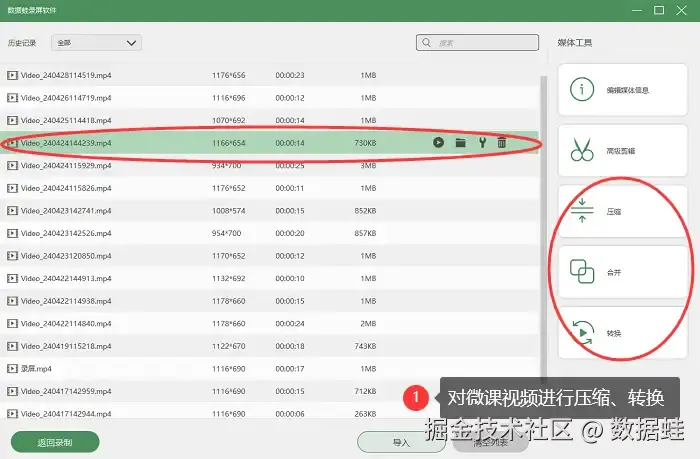The width and height of the screenshot is (700, 459).
Task: Select file name Video_240425114418.mp4
Action: point(66,120)
